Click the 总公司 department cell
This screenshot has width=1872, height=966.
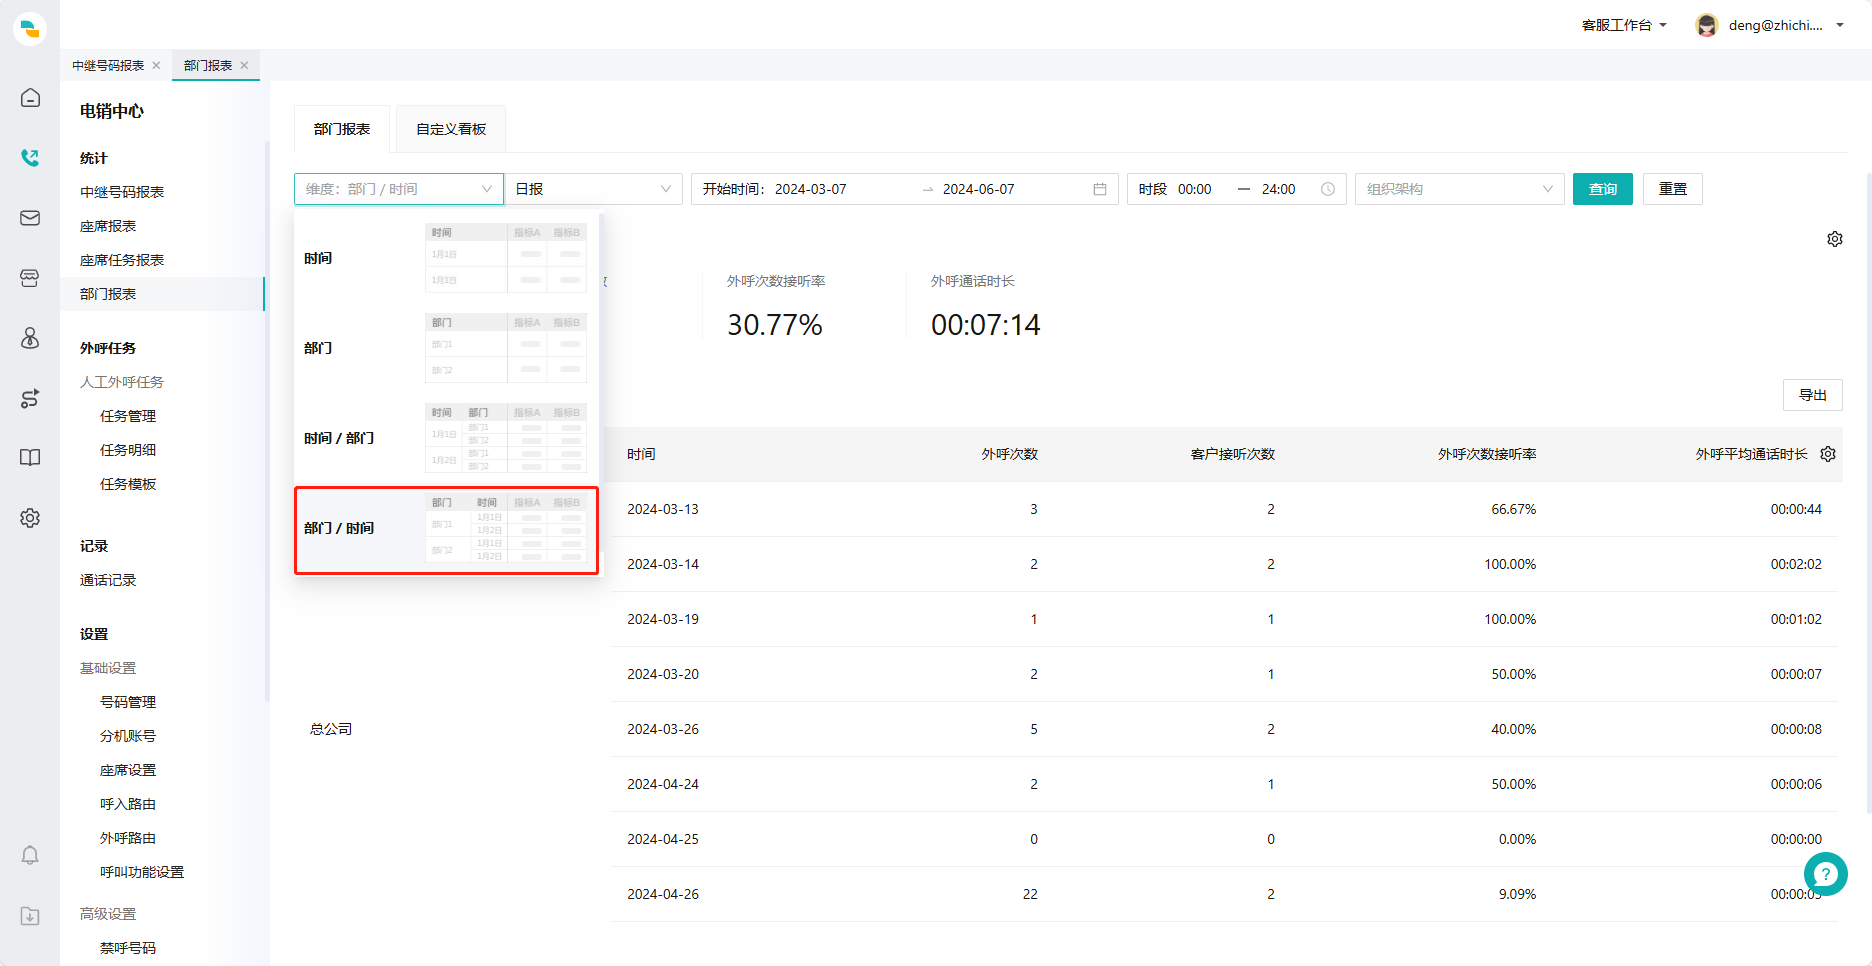331,729
